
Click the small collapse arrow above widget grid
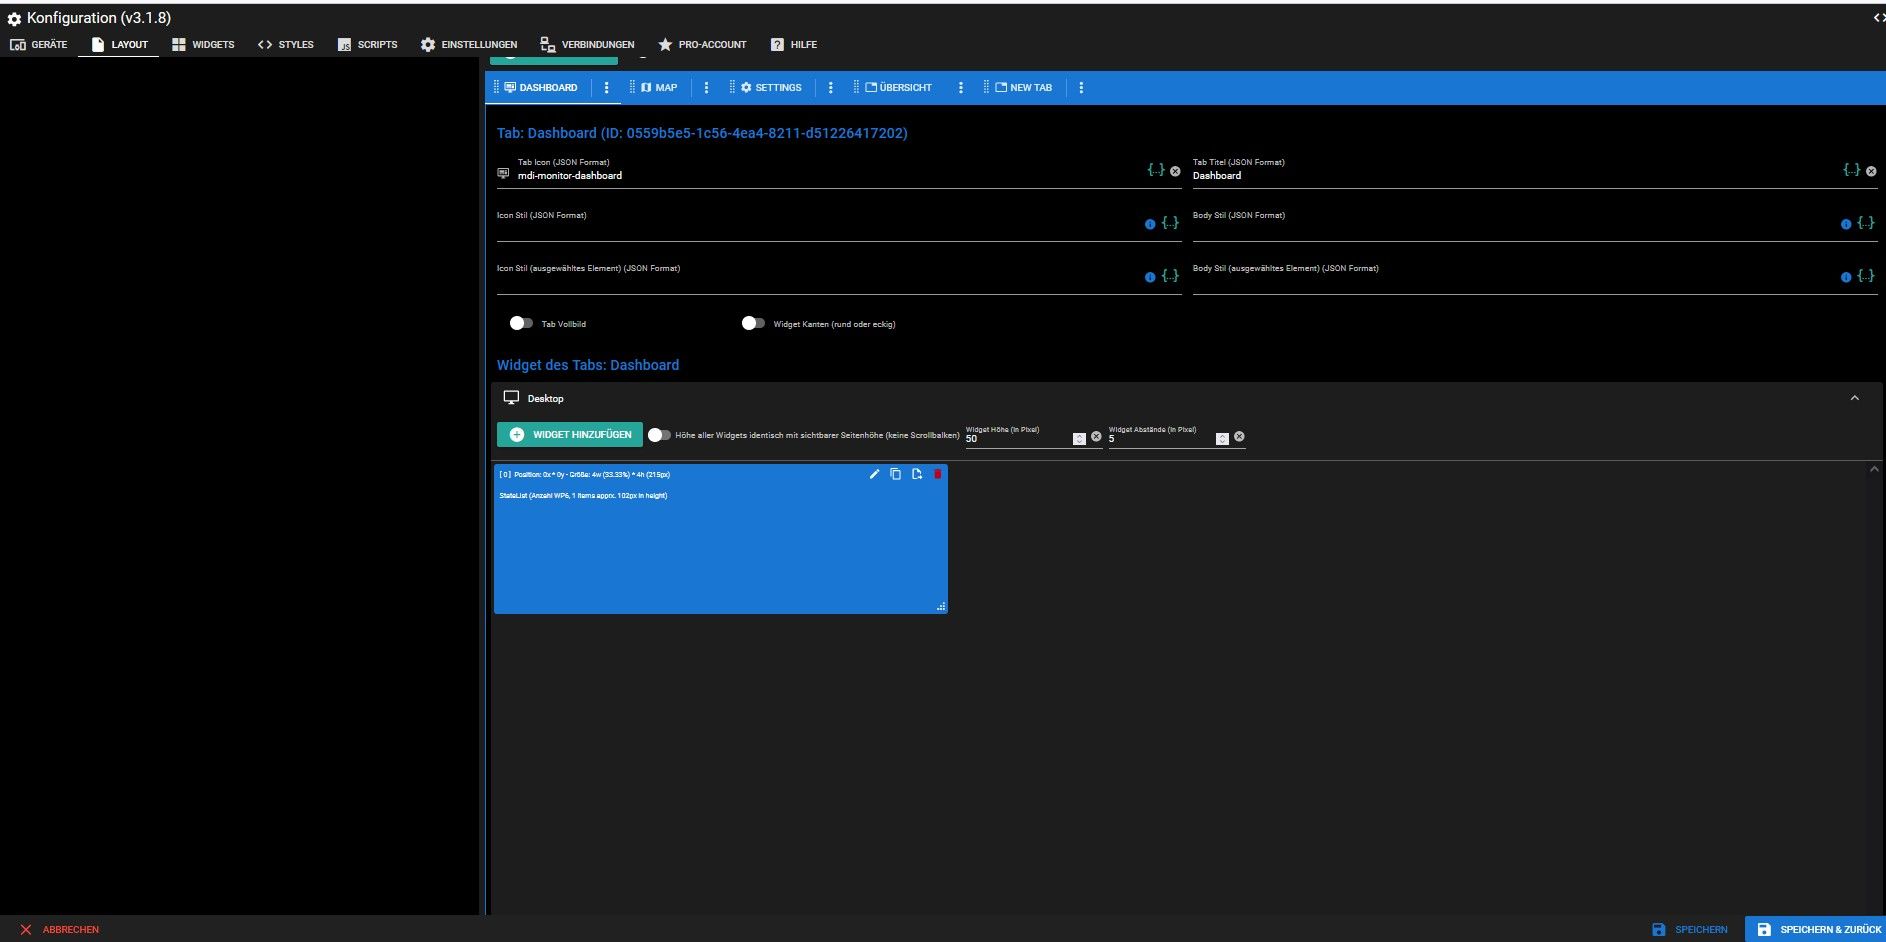pyautogui.click(x=1874, y=469)
